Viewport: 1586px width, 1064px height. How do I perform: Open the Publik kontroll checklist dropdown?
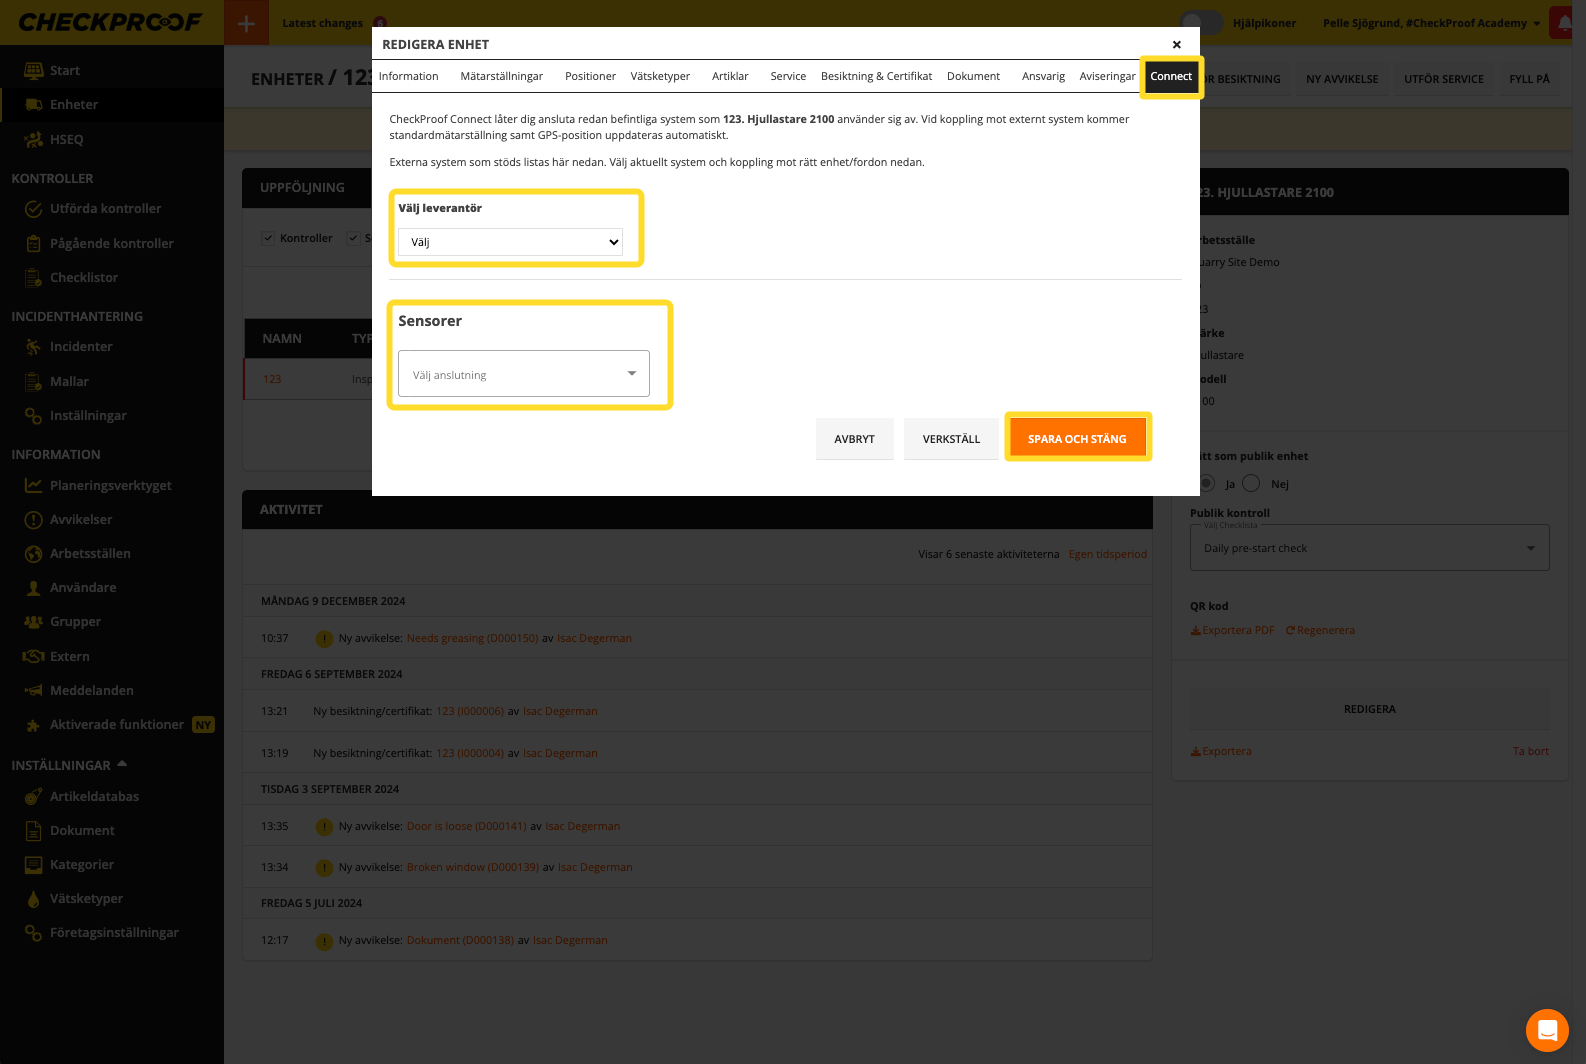(x=1369, y=548)
